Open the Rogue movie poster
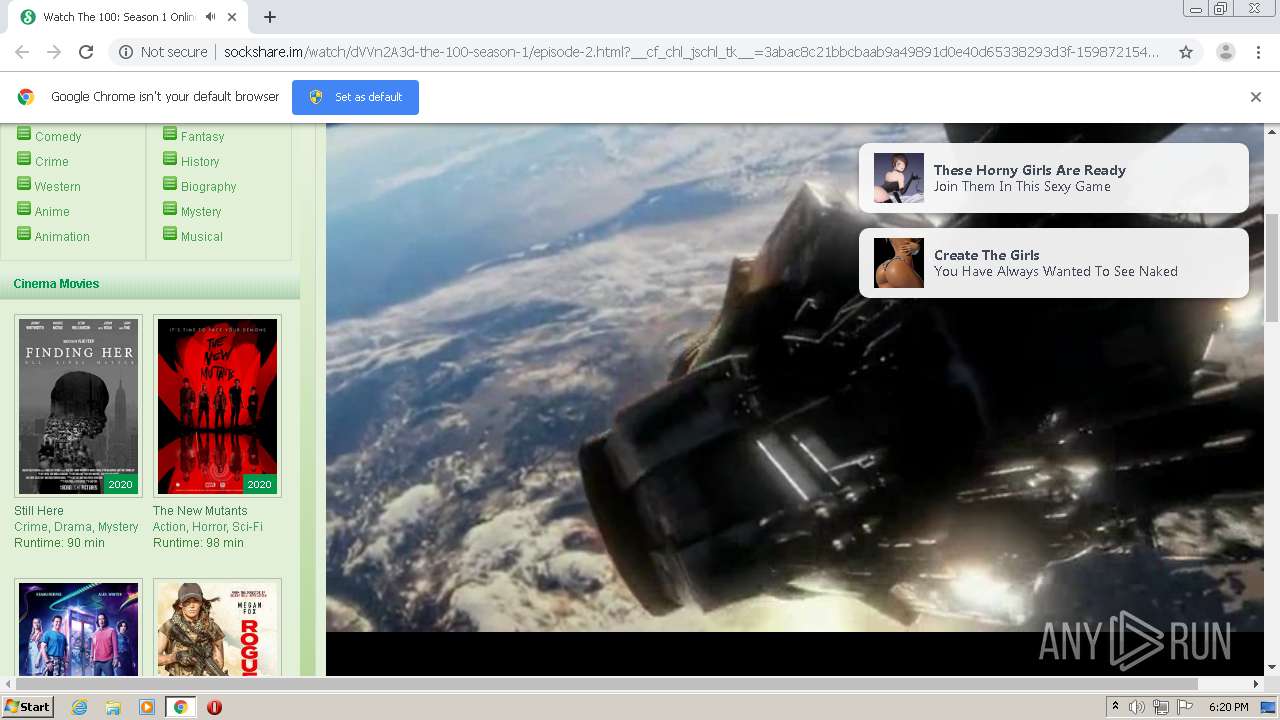Image resolution: width=1280 pixels, height=720 pixels. point(217,628)
